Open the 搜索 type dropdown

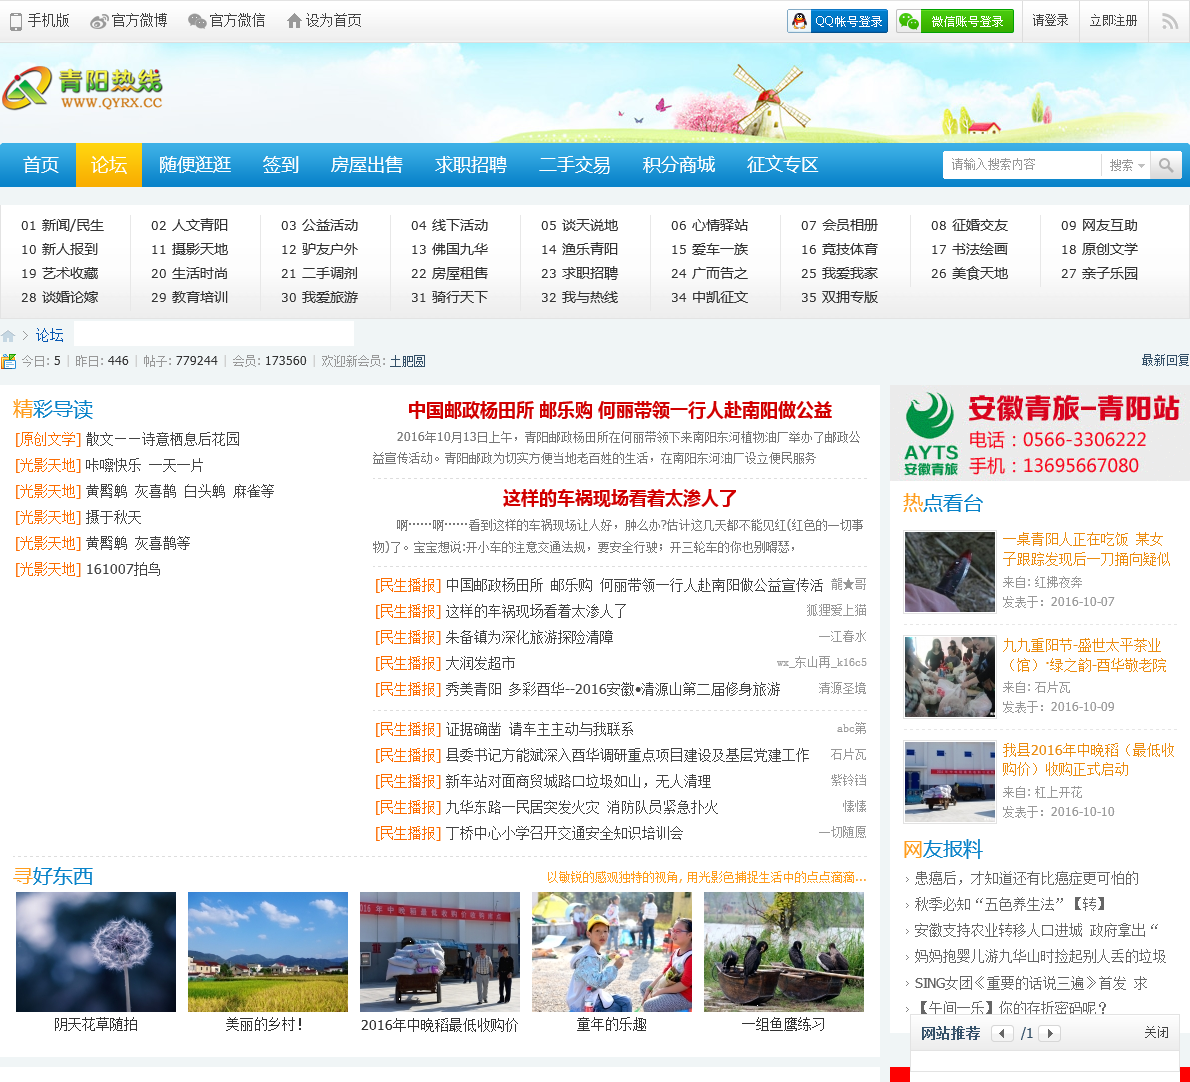coord(1126,165)
